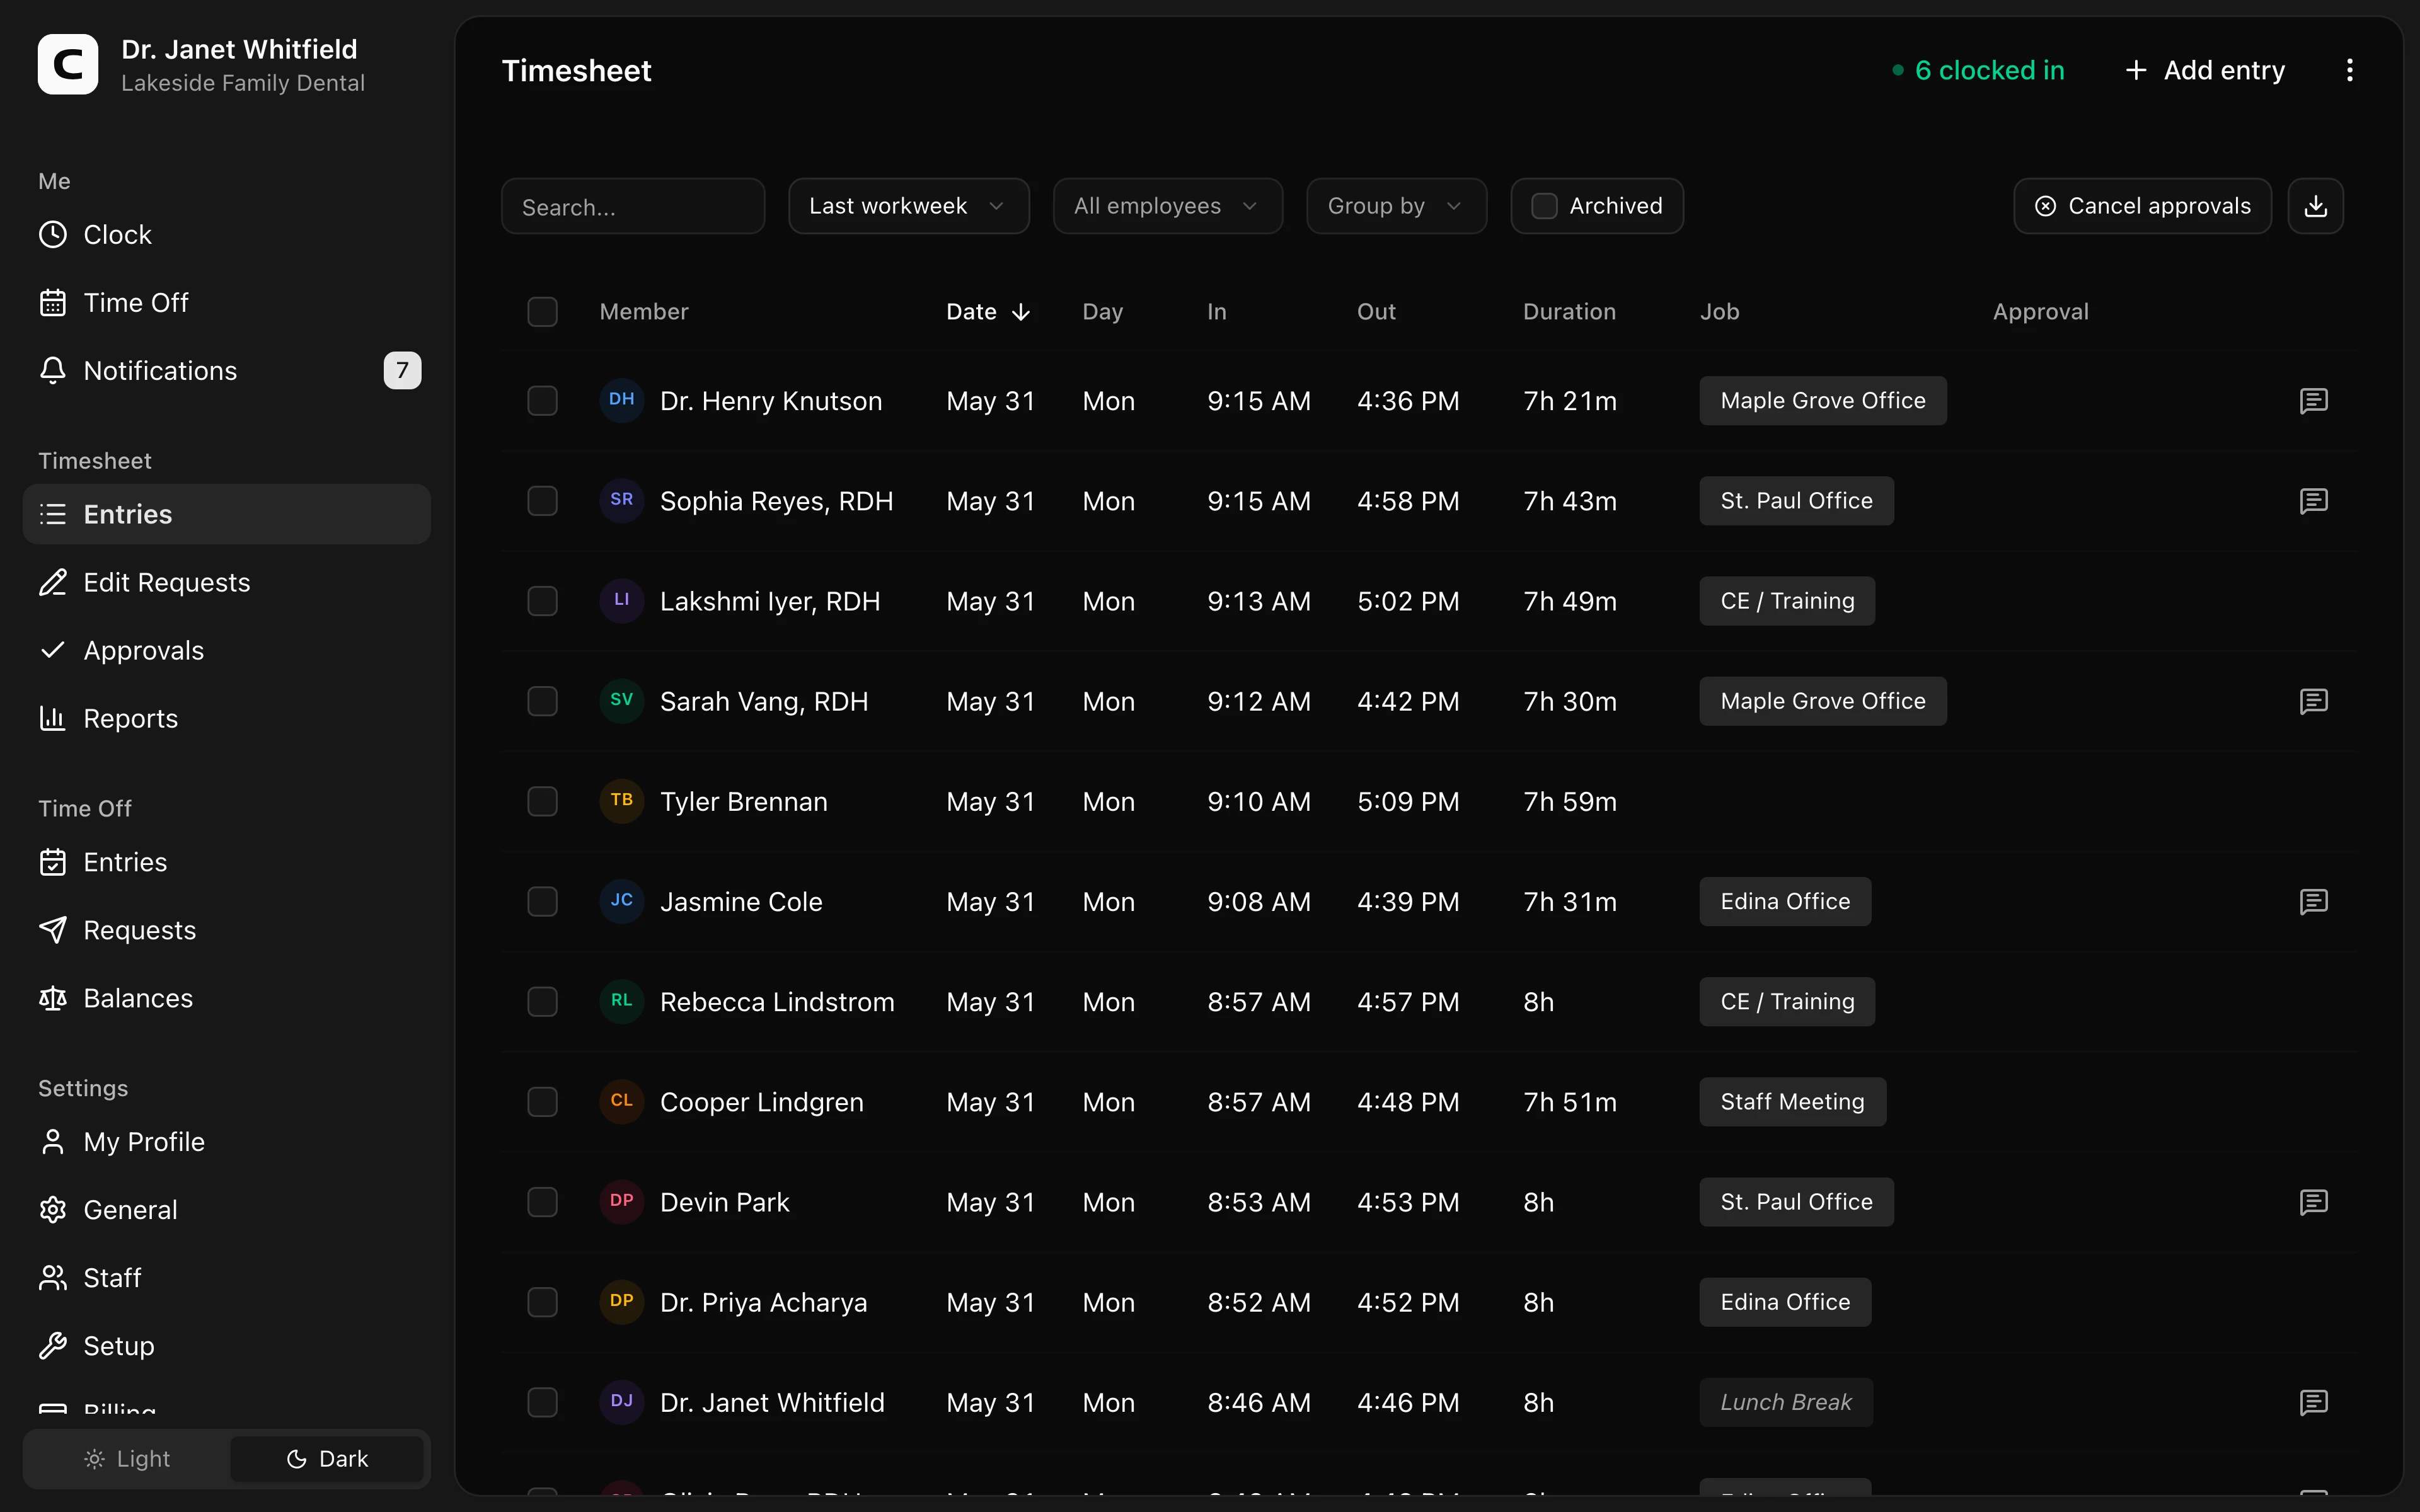Click the bar chart icon for Reports
The image size is (2420, 1512).
pyautogui.click(x=53, y=718)
